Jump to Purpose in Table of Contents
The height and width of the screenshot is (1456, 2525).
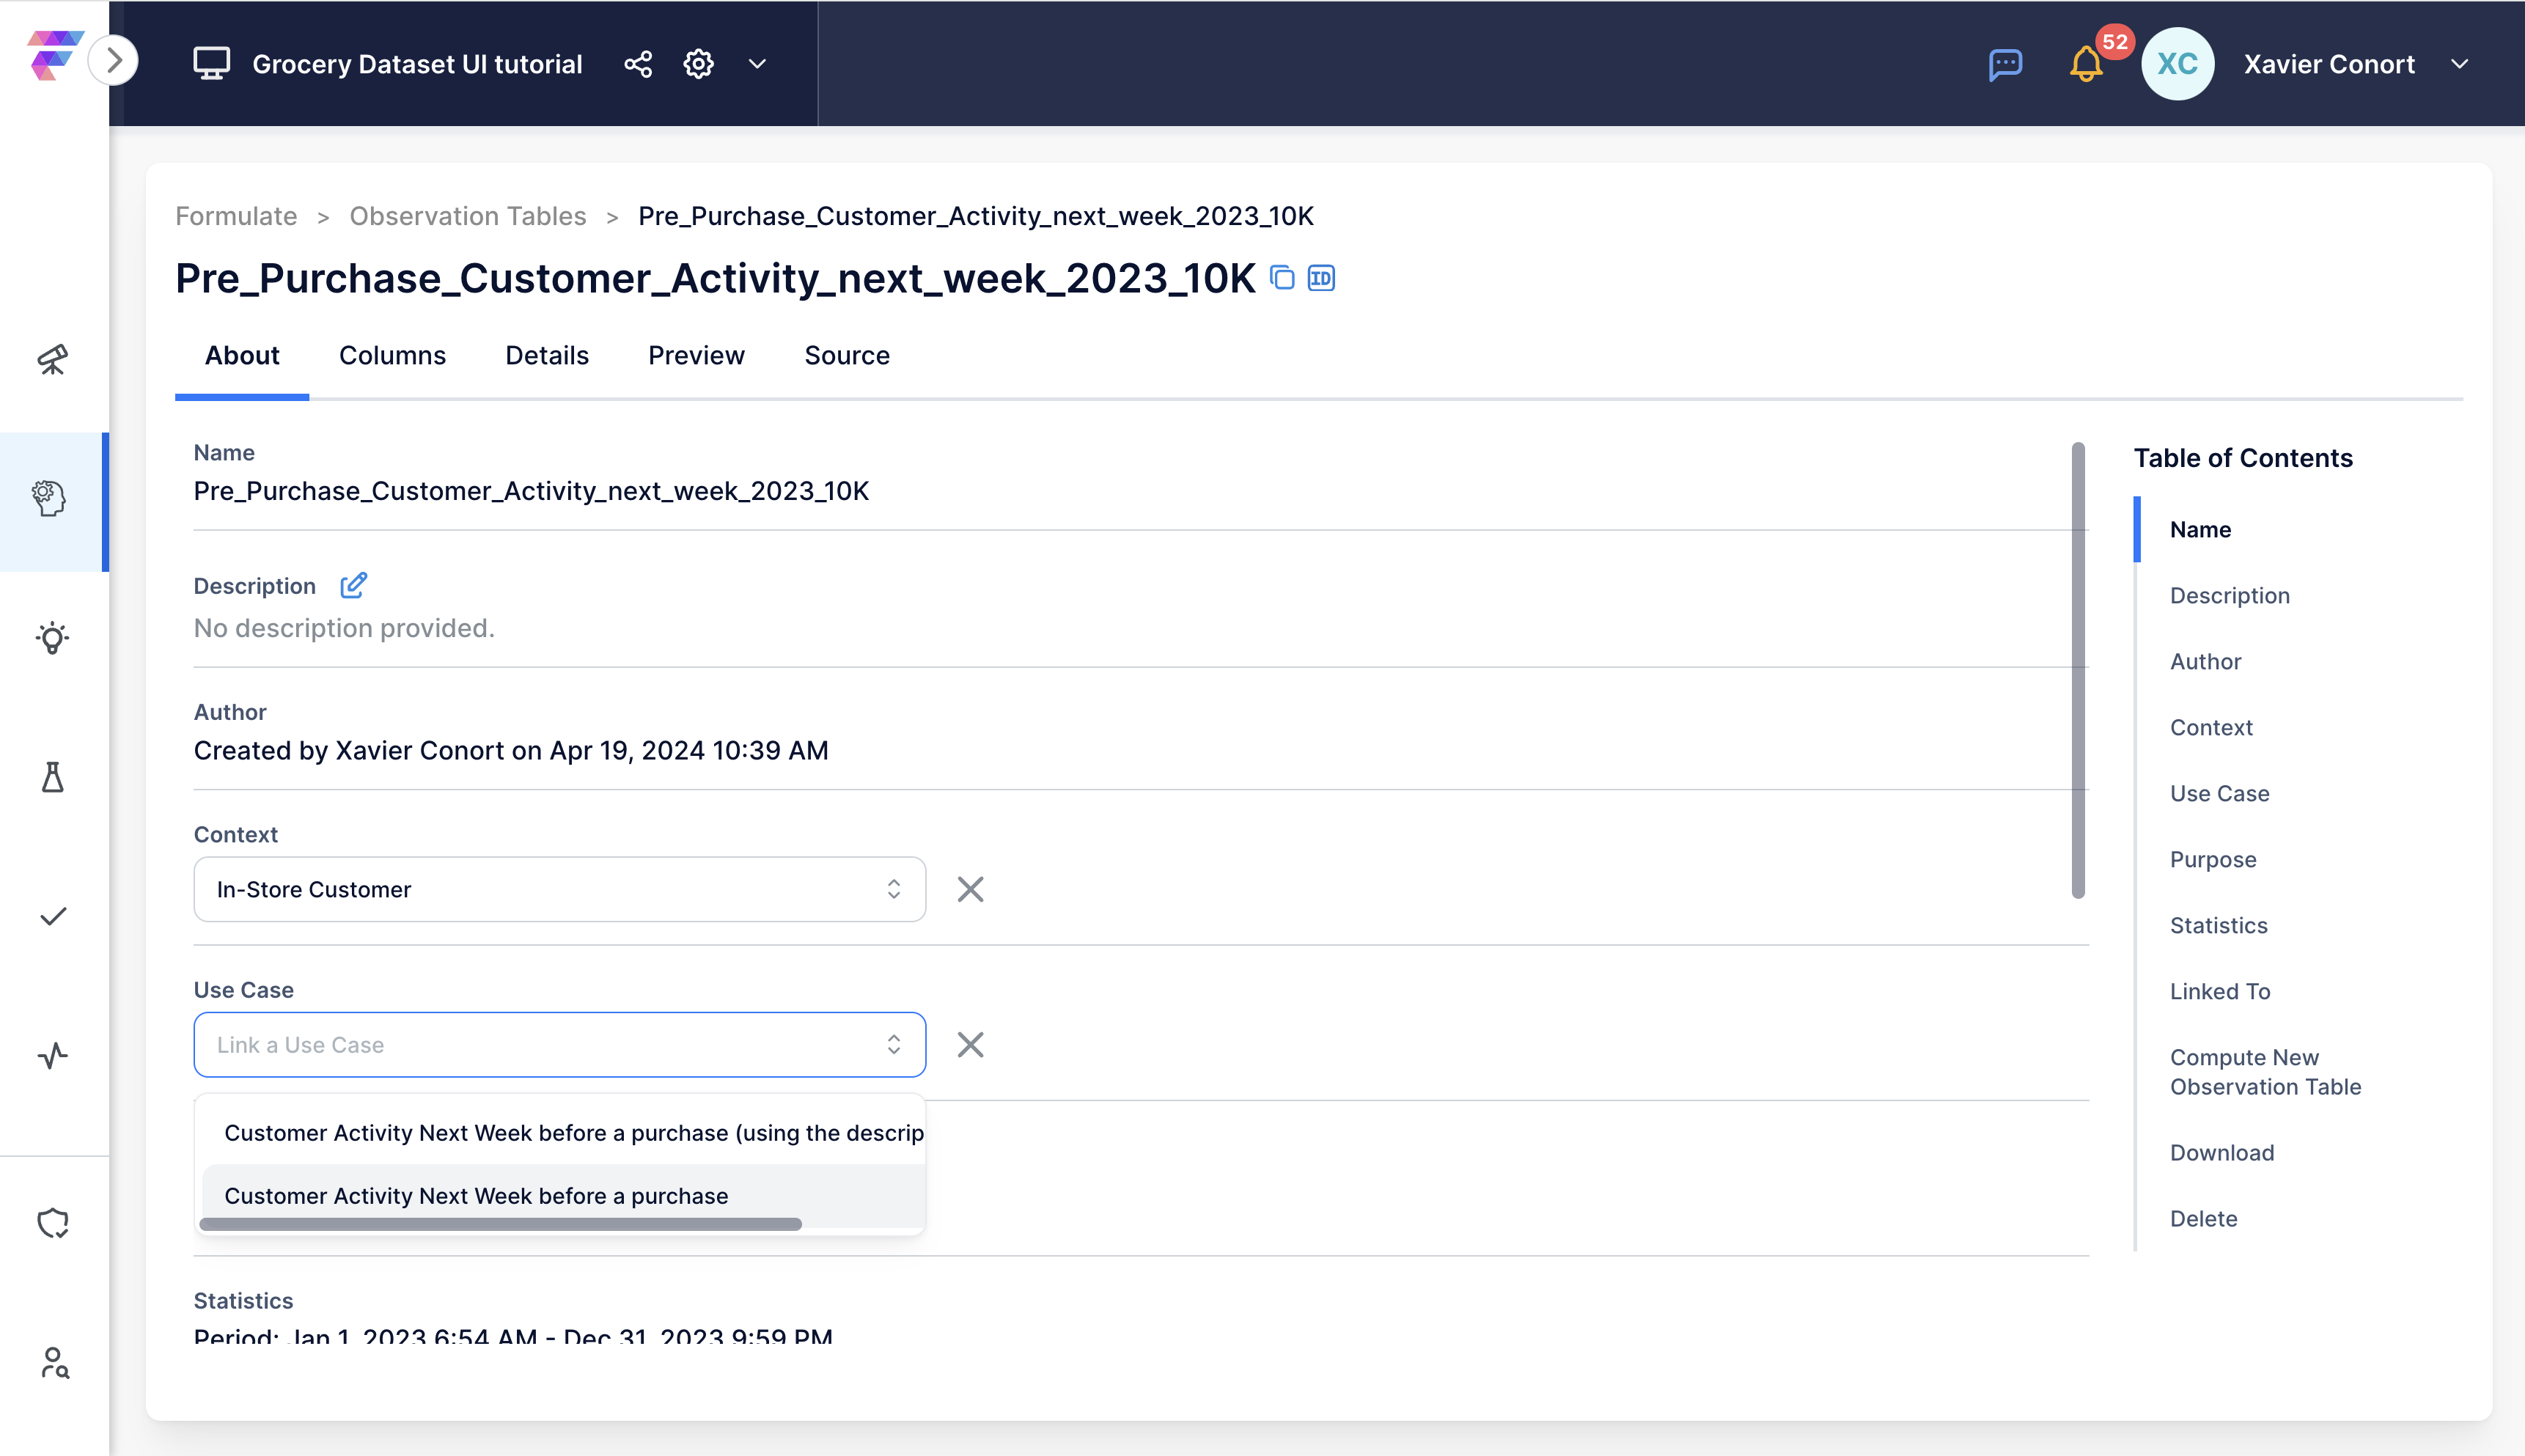pyautogui.click(x=2213, y=860)
